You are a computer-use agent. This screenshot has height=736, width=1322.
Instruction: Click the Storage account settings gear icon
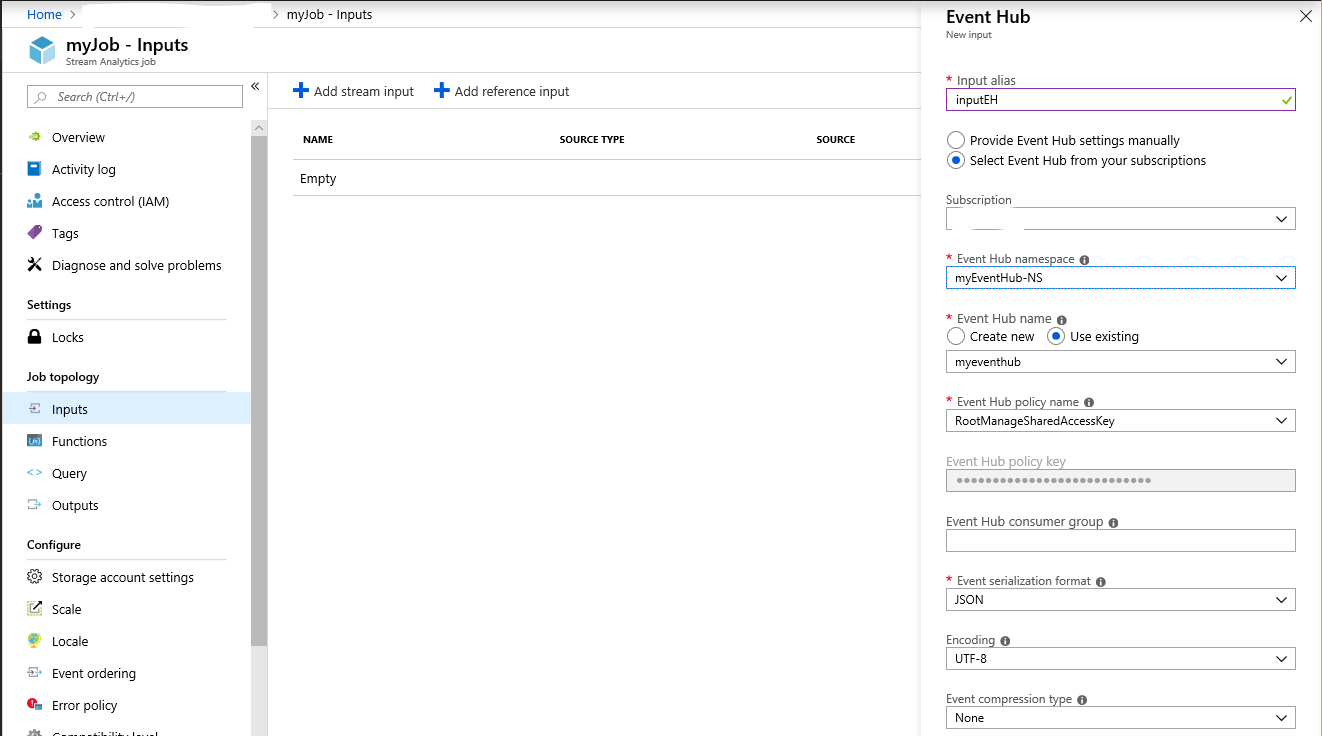pos(35,577)
